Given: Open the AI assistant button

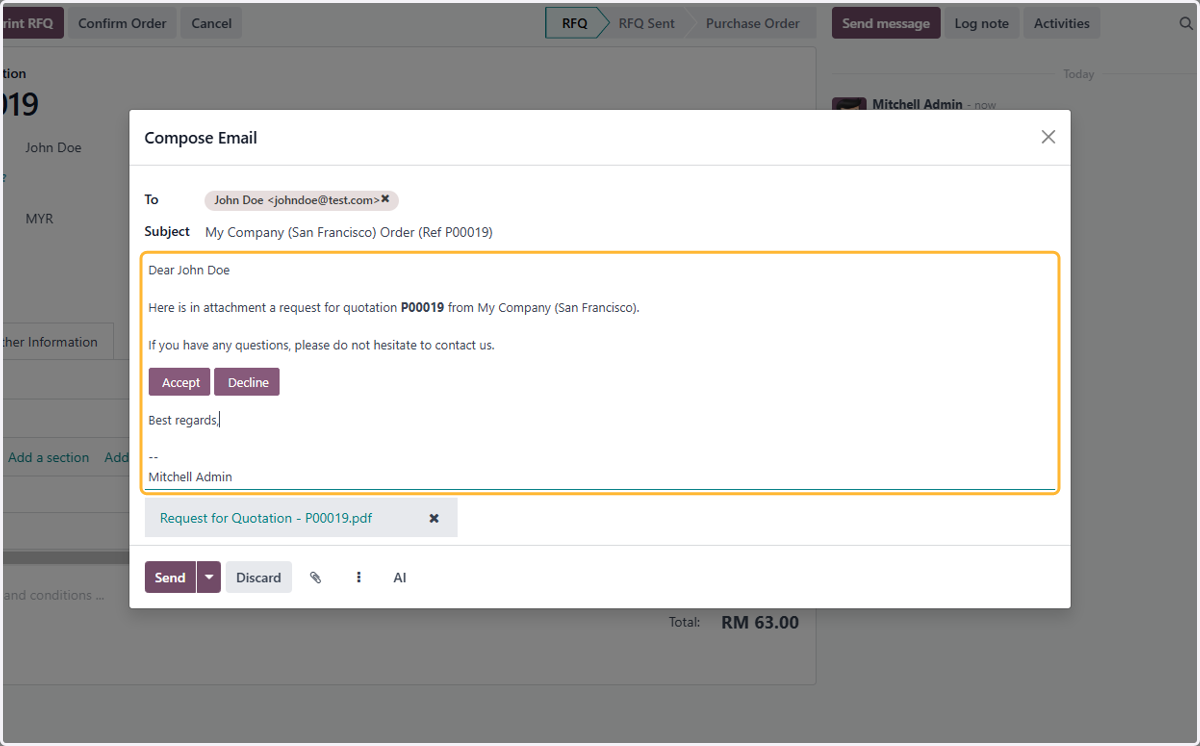Looking at the screenshot, I should point(400,577).
